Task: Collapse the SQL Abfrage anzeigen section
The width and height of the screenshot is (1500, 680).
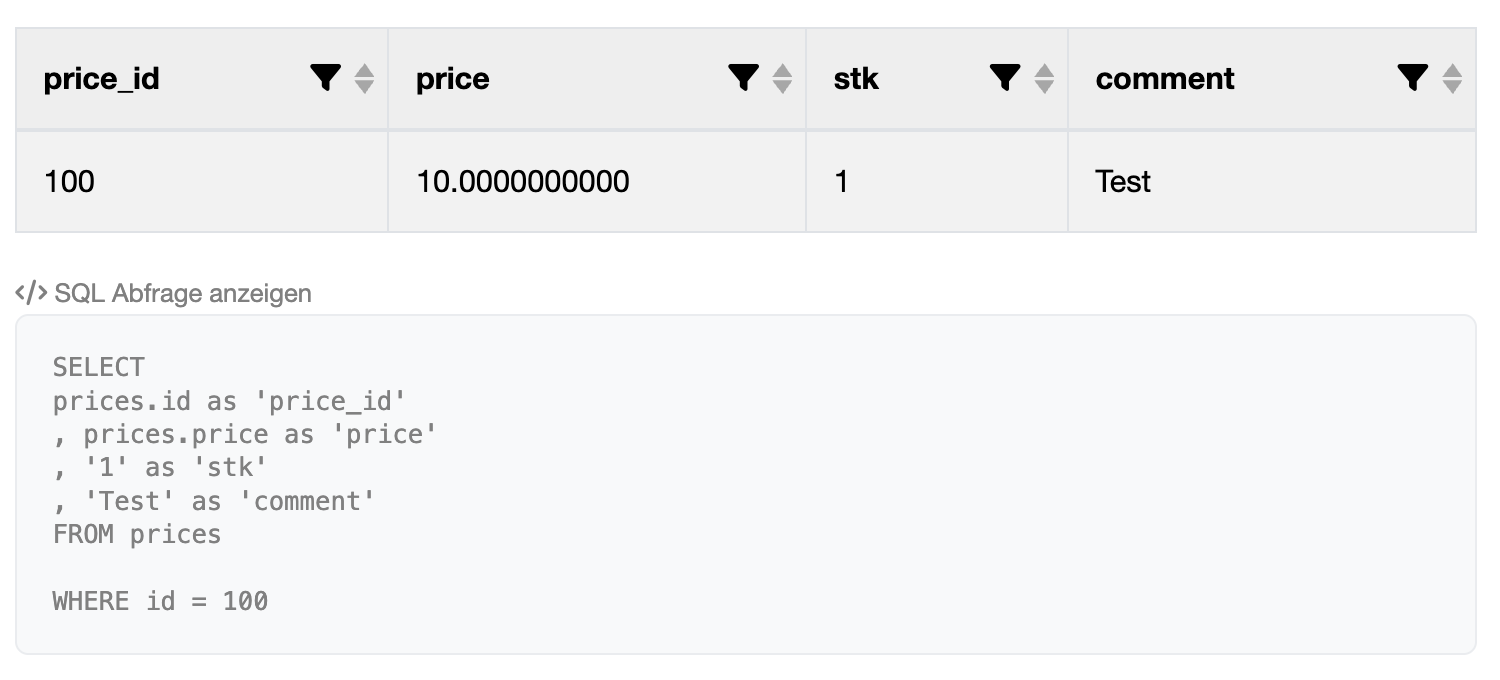Action: (x=183, y=293)
